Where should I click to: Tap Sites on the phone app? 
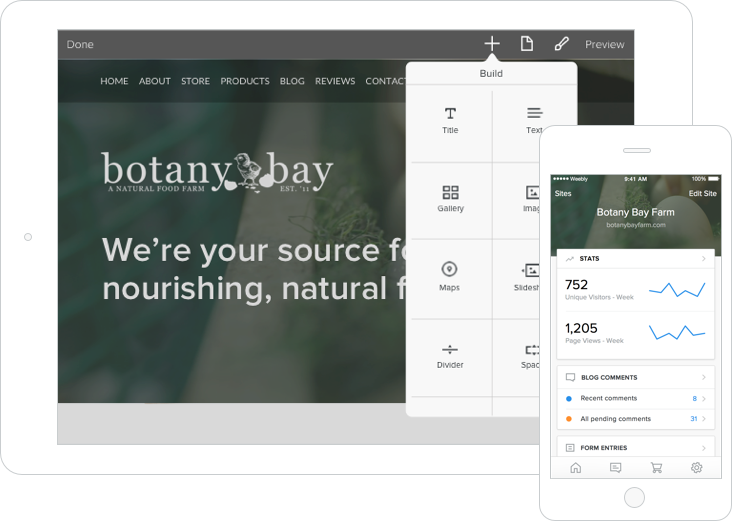click(563, 193)
